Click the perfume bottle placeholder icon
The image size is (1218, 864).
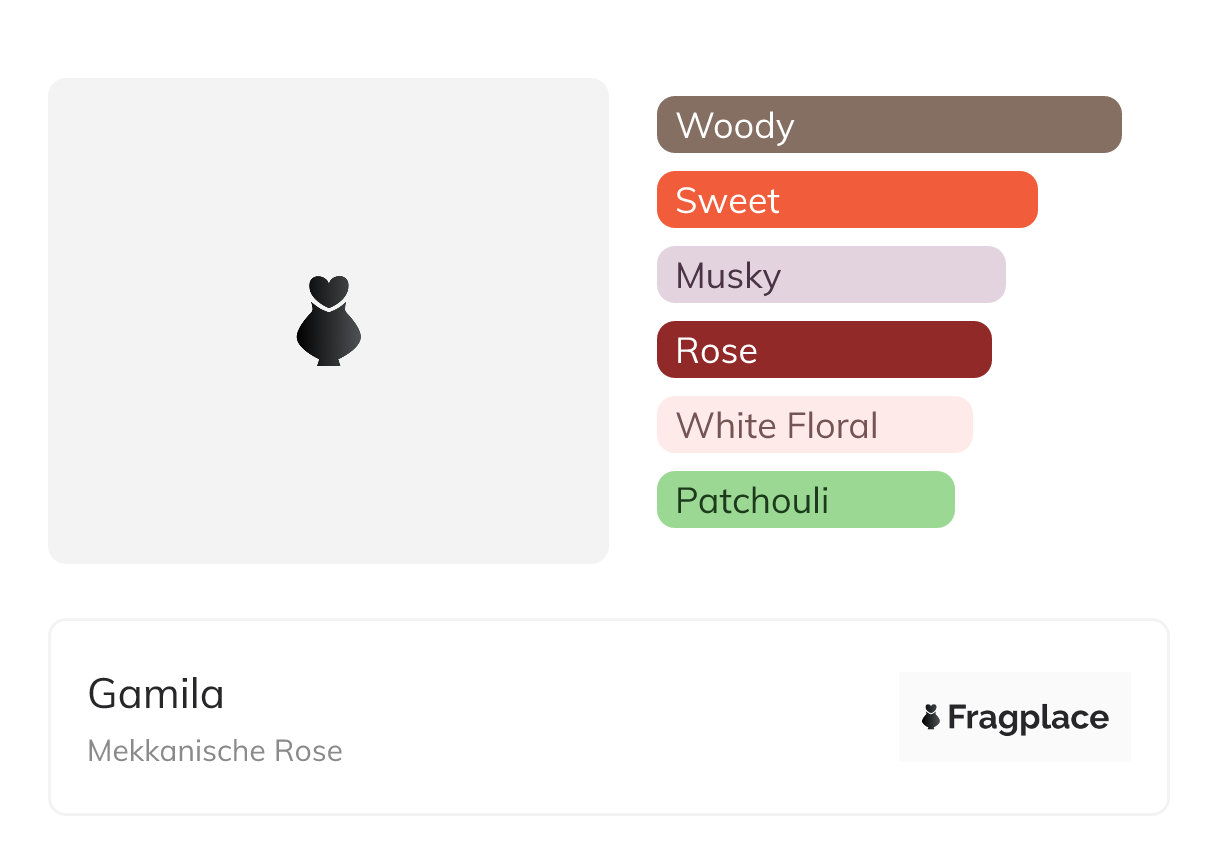329,320
